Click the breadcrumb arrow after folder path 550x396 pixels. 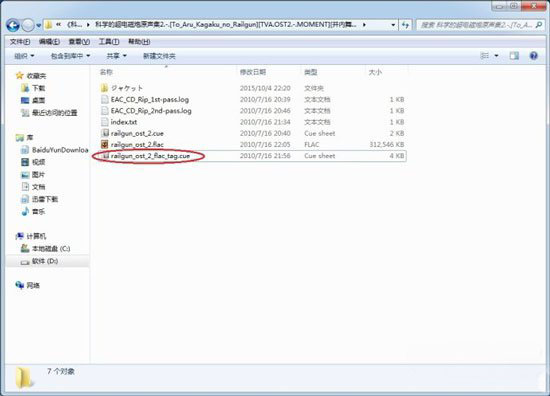pyautogui.click(x=364, y=25)
